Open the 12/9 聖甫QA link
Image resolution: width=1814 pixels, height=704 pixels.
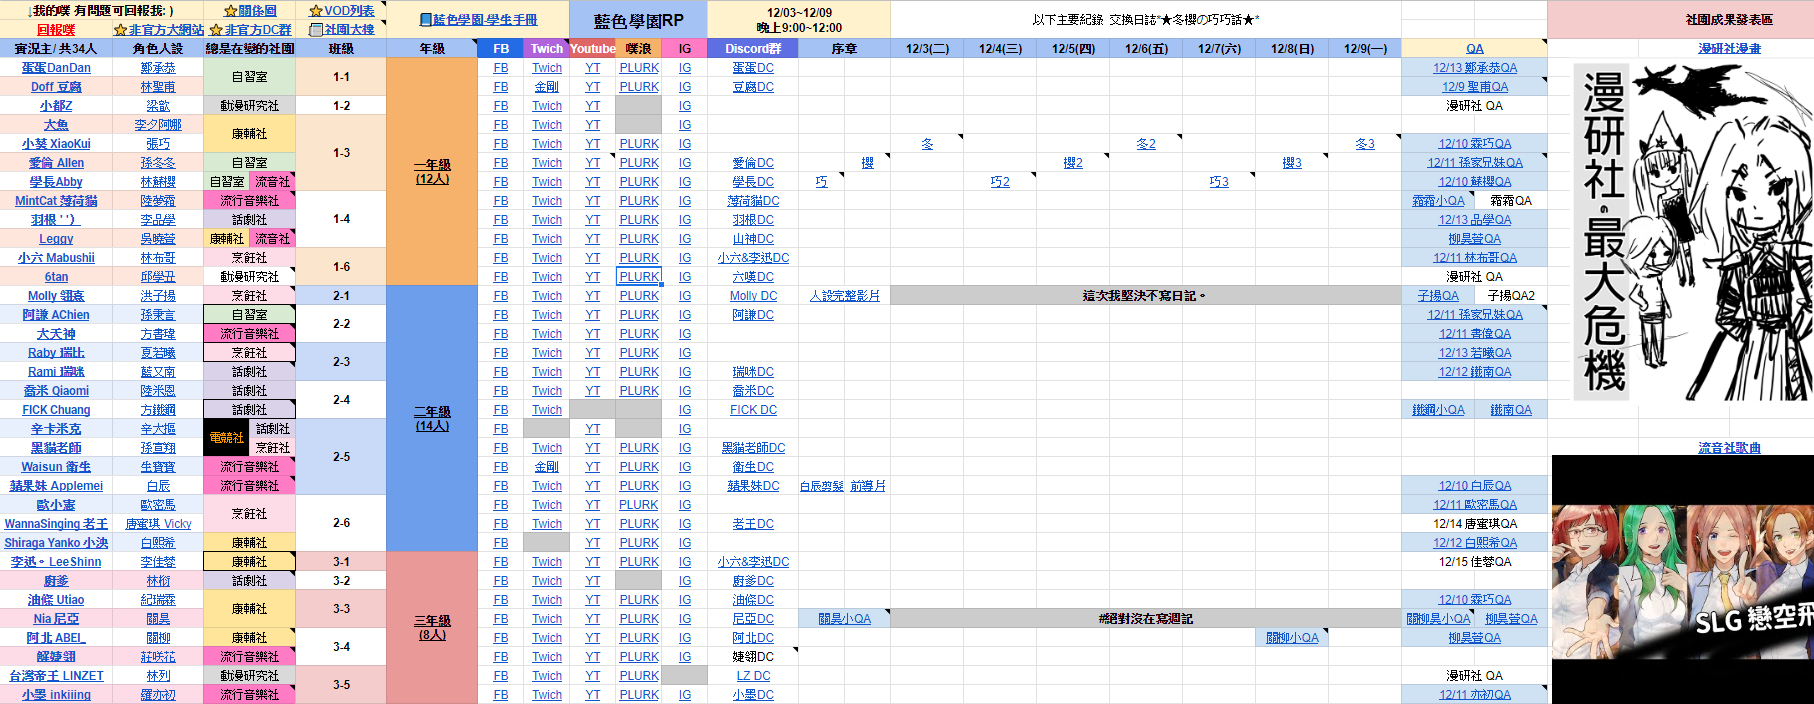click(x=1474, y=87)
